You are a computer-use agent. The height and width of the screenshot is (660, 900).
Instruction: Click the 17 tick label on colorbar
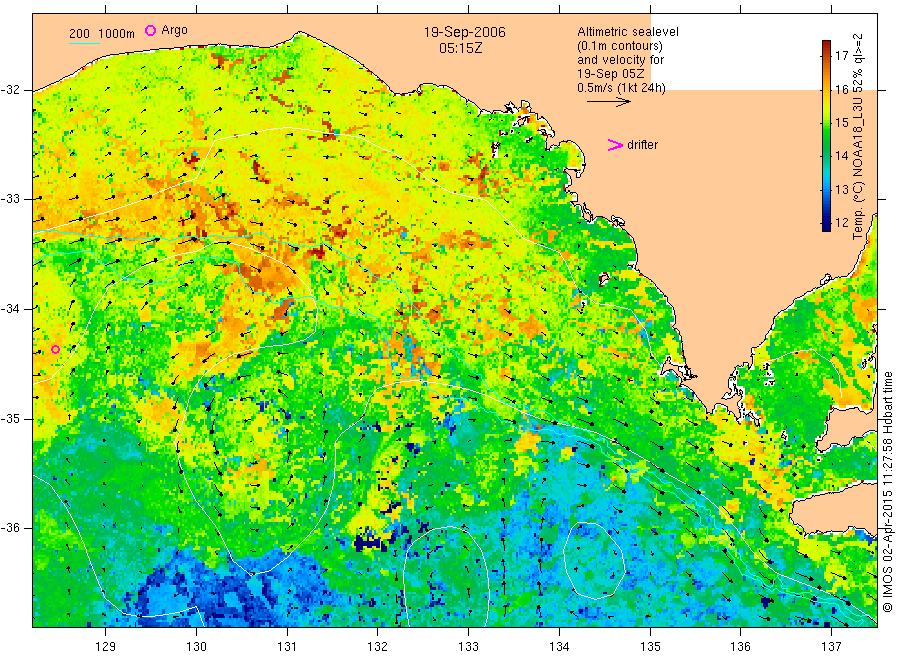[841, 56]
